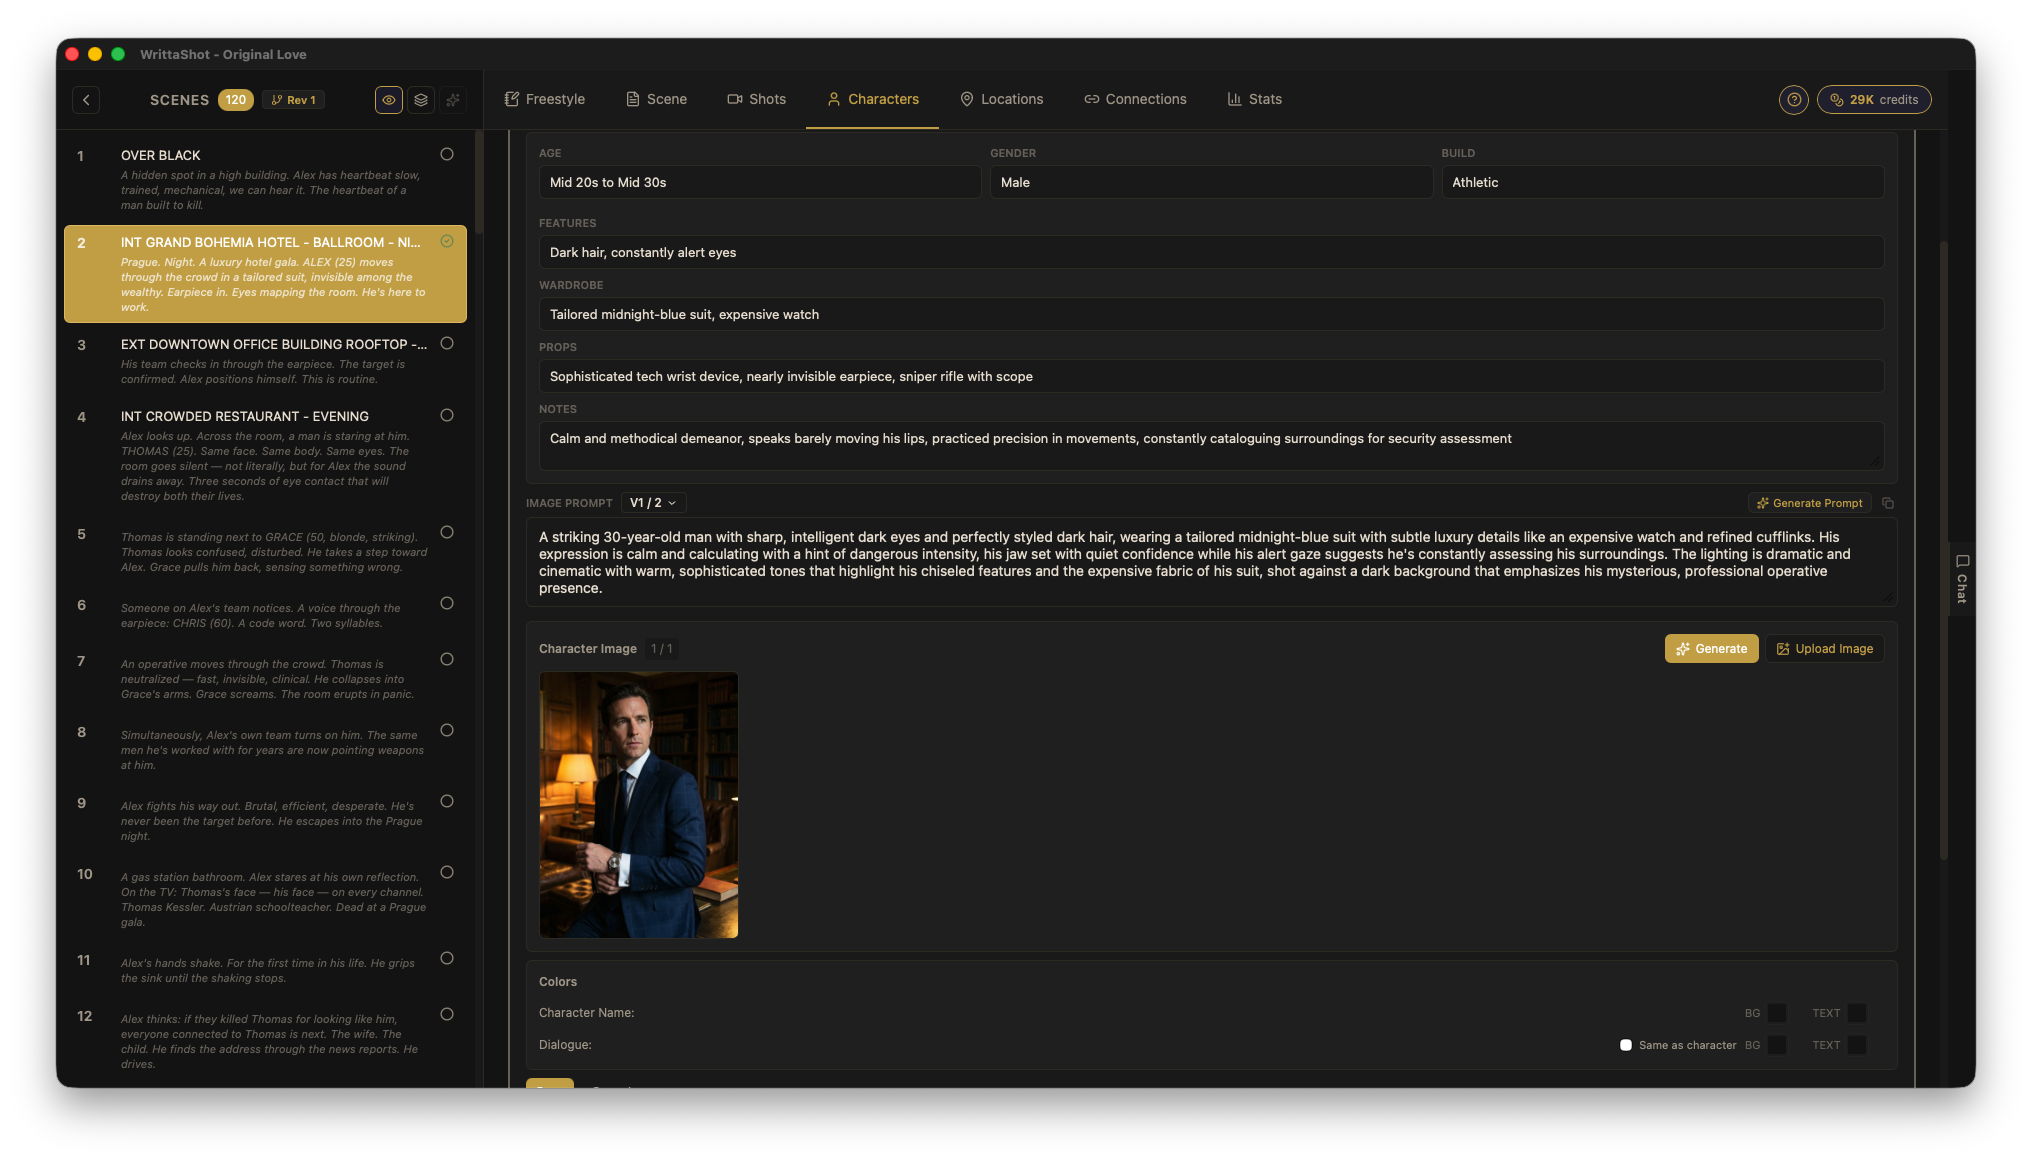Click the Generate Prompt button
The image size is (2032, 1162).
click(1809, 503)
